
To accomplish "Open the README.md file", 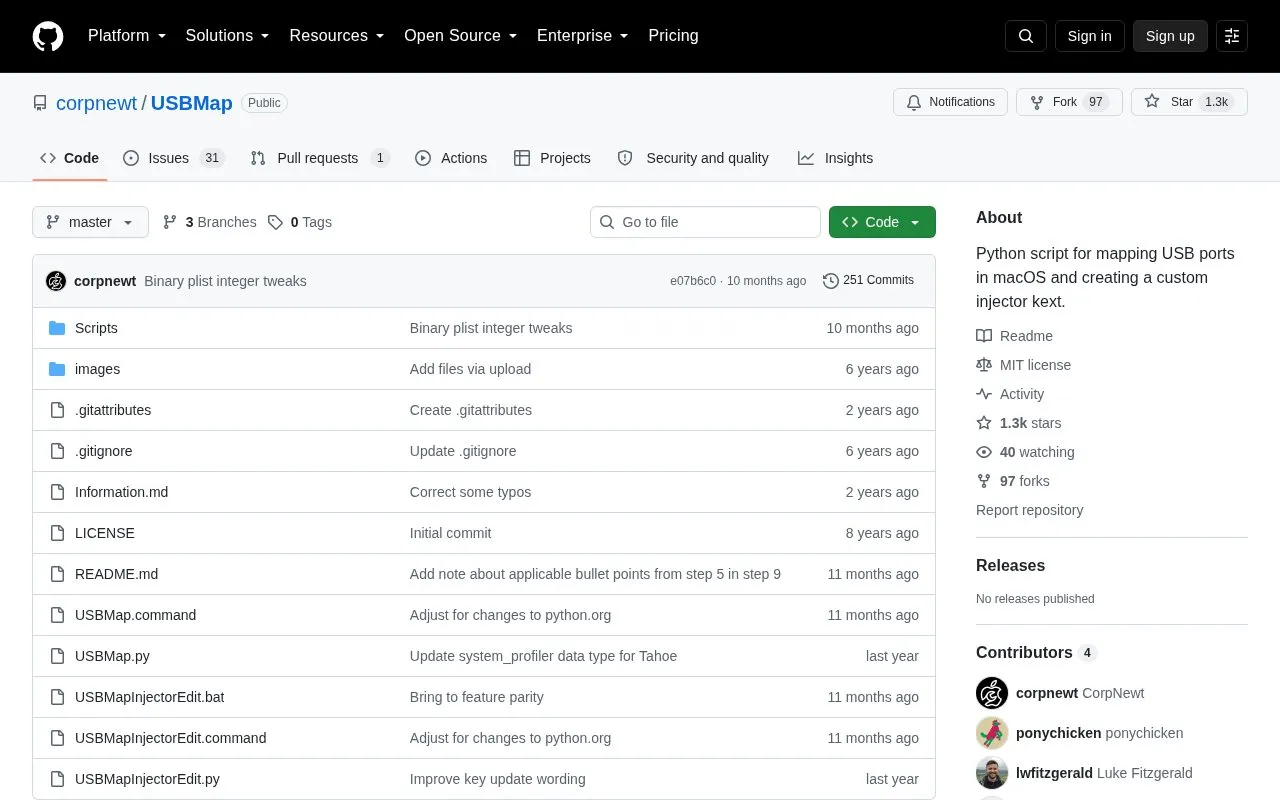I will click(116, 574).
